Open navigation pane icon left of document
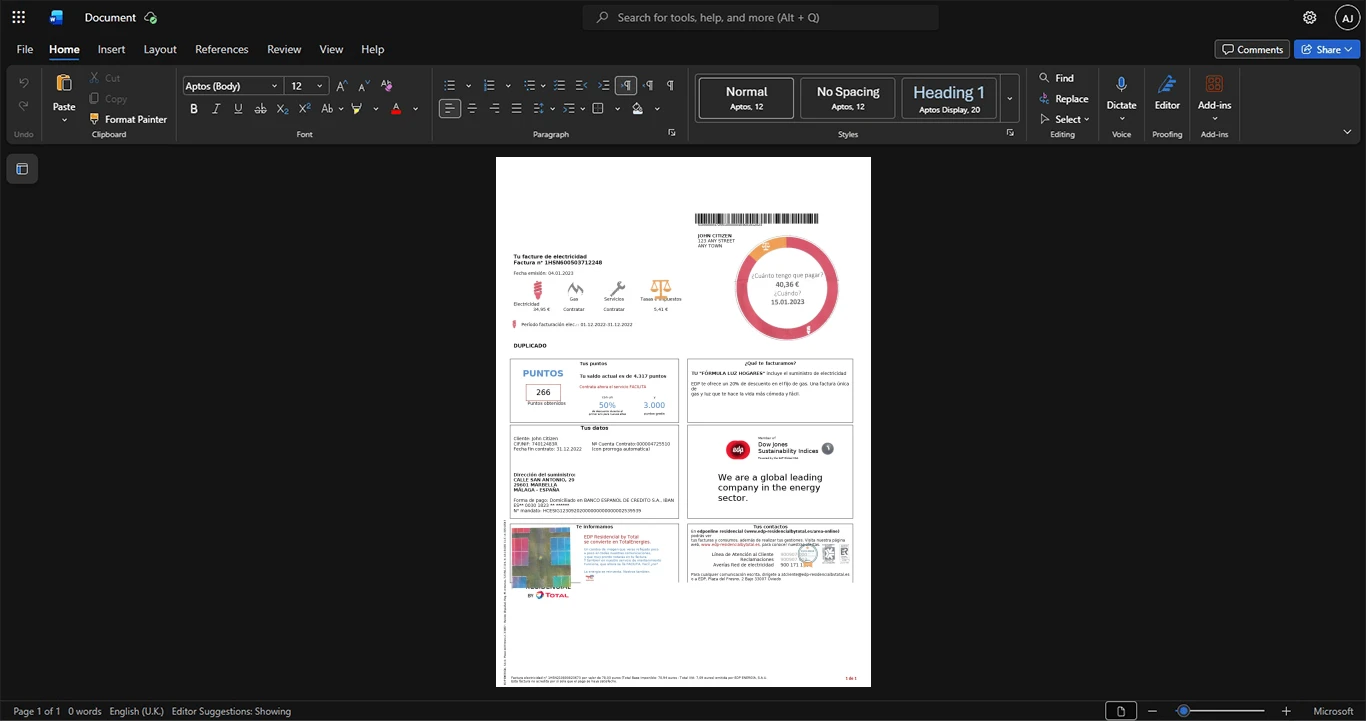 click(x=22, y=169)
